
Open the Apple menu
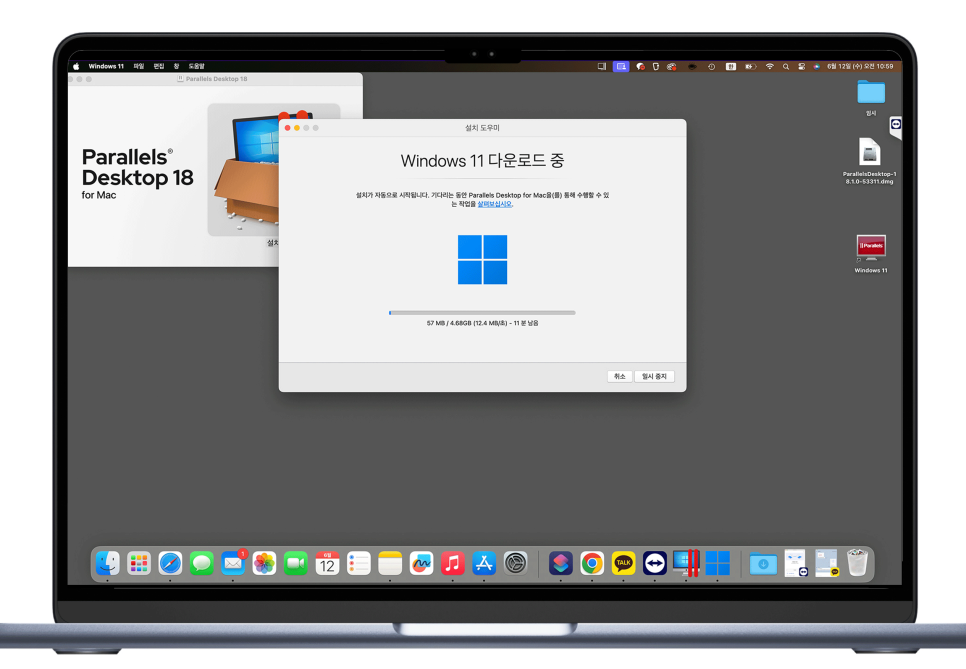76,67
